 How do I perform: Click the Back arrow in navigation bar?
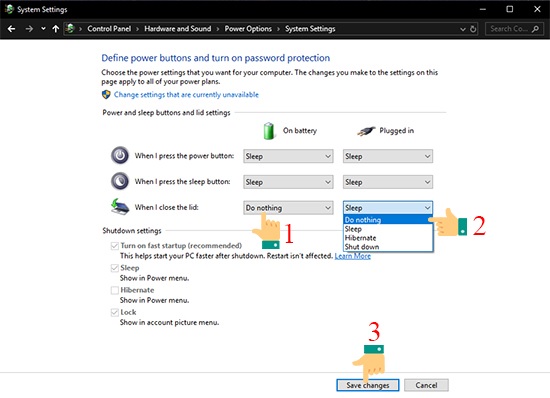(x=11, y=29)
